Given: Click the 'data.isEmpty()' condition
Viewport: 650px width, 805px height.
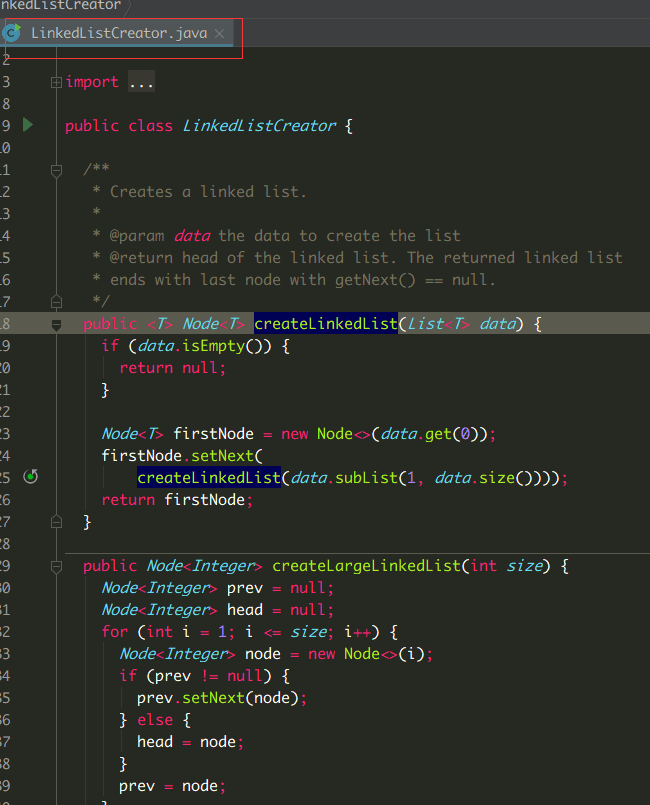Looking at the screenshot, I should click(x=204, y=346).
